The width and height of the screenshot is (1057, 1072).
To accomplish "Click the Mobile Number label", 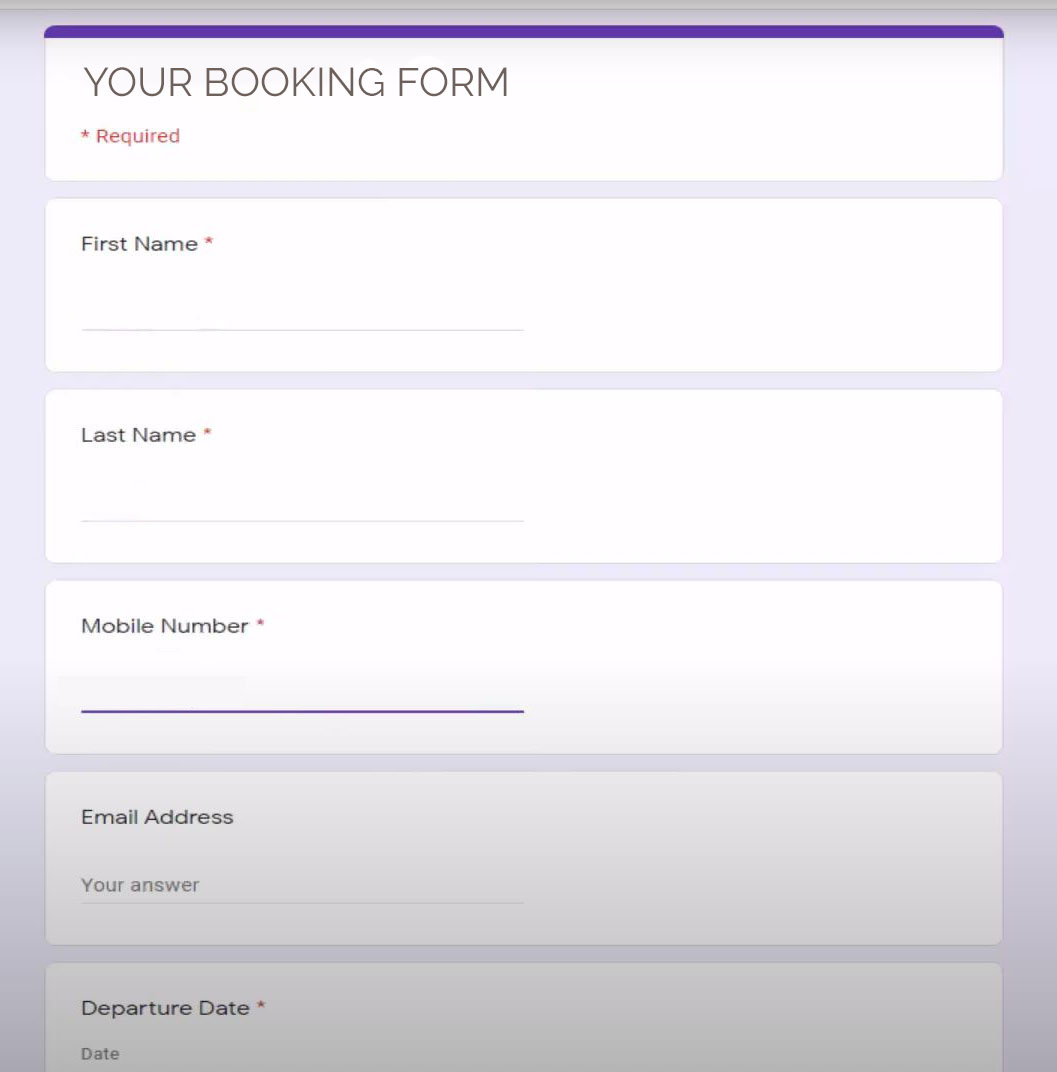I will (165, 625).
